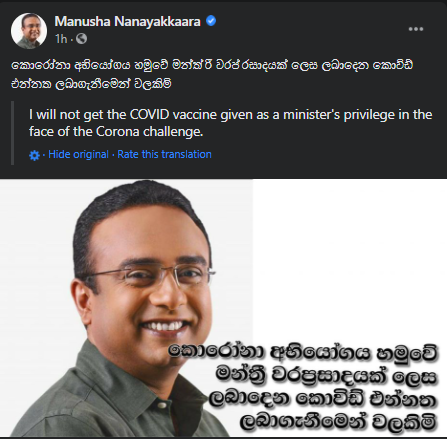Click the Rate this translation link

pyautogui.click(x=164, y=154)
